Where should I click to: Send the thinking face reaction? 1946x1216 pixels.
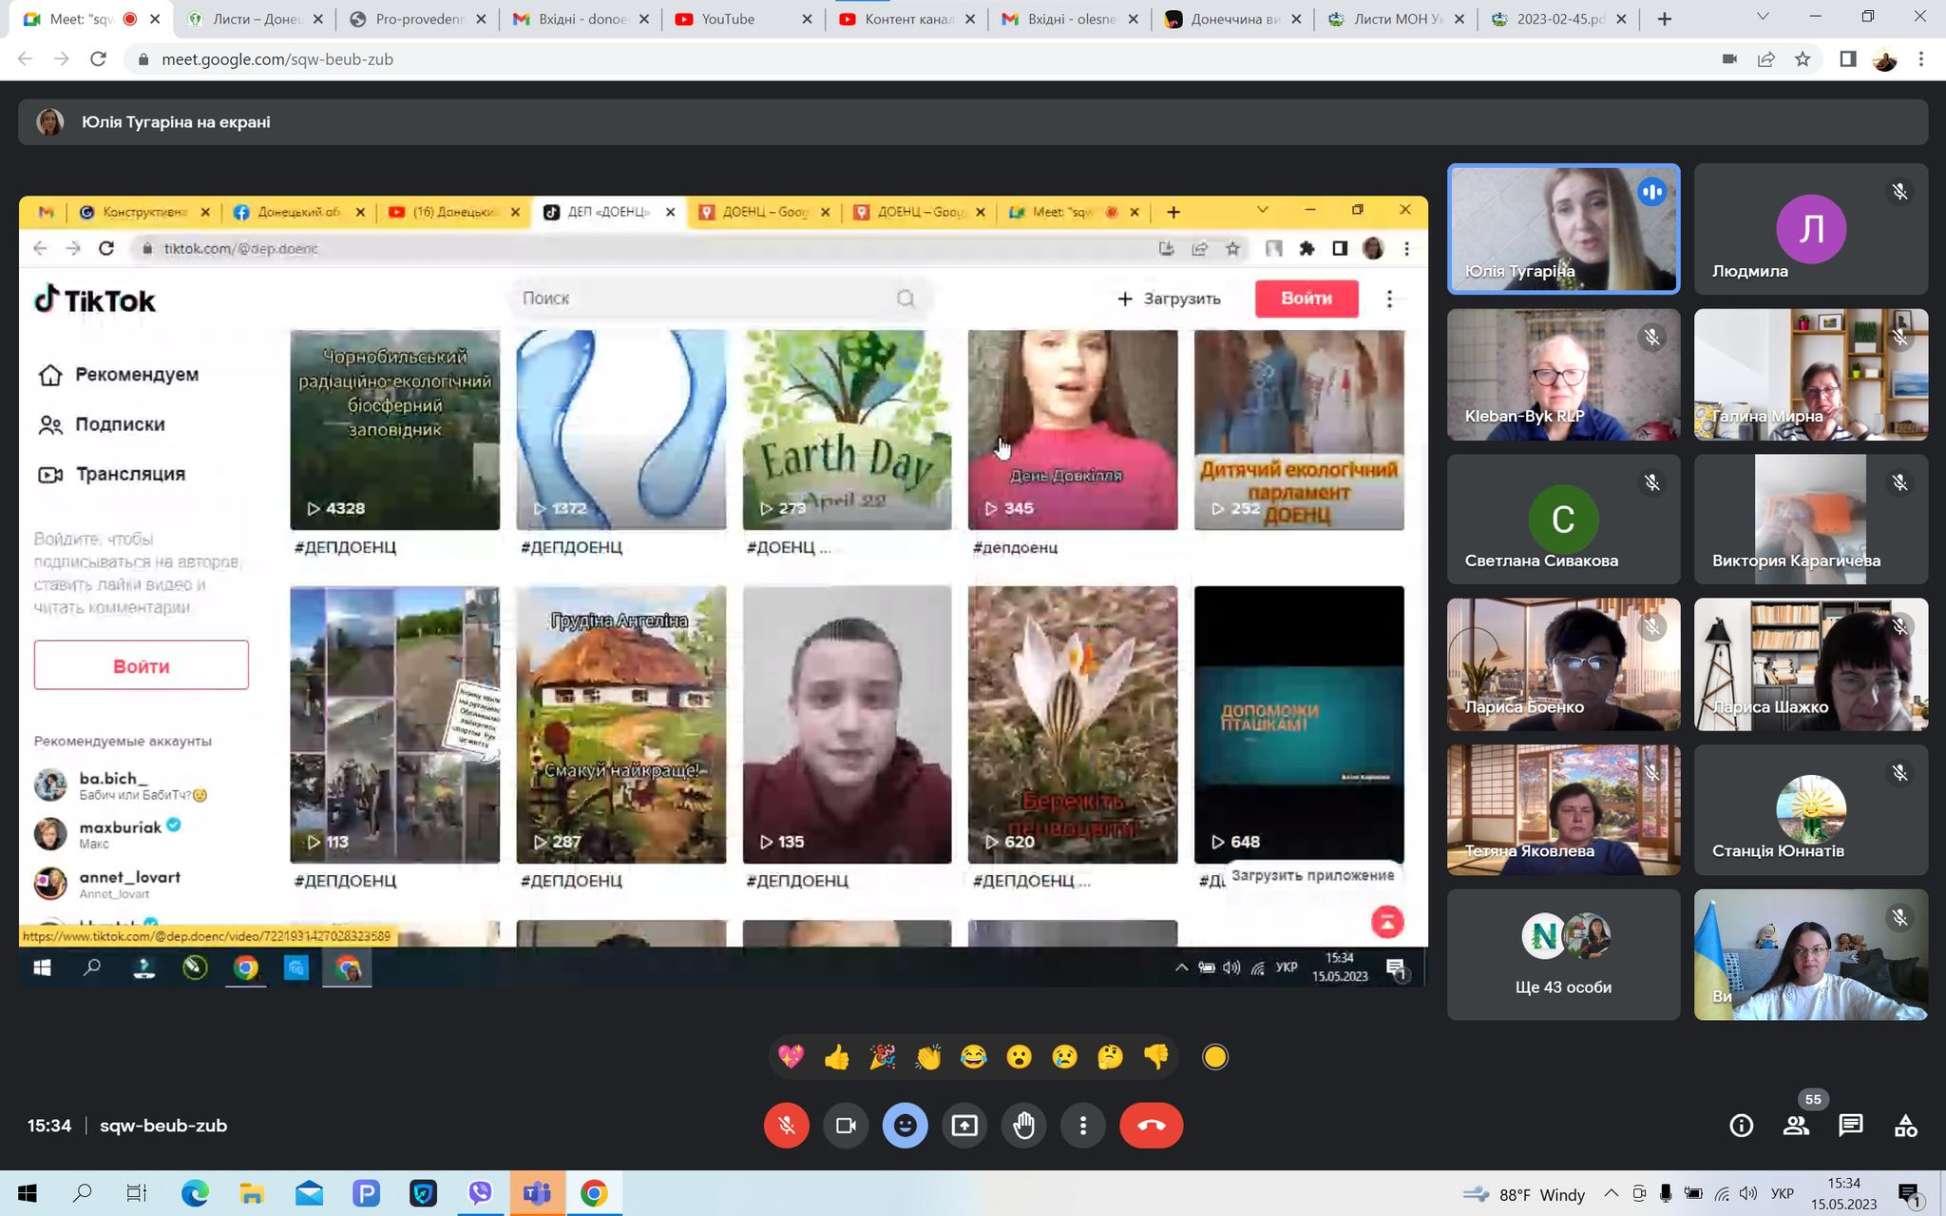click(x=1110, y=1056)
